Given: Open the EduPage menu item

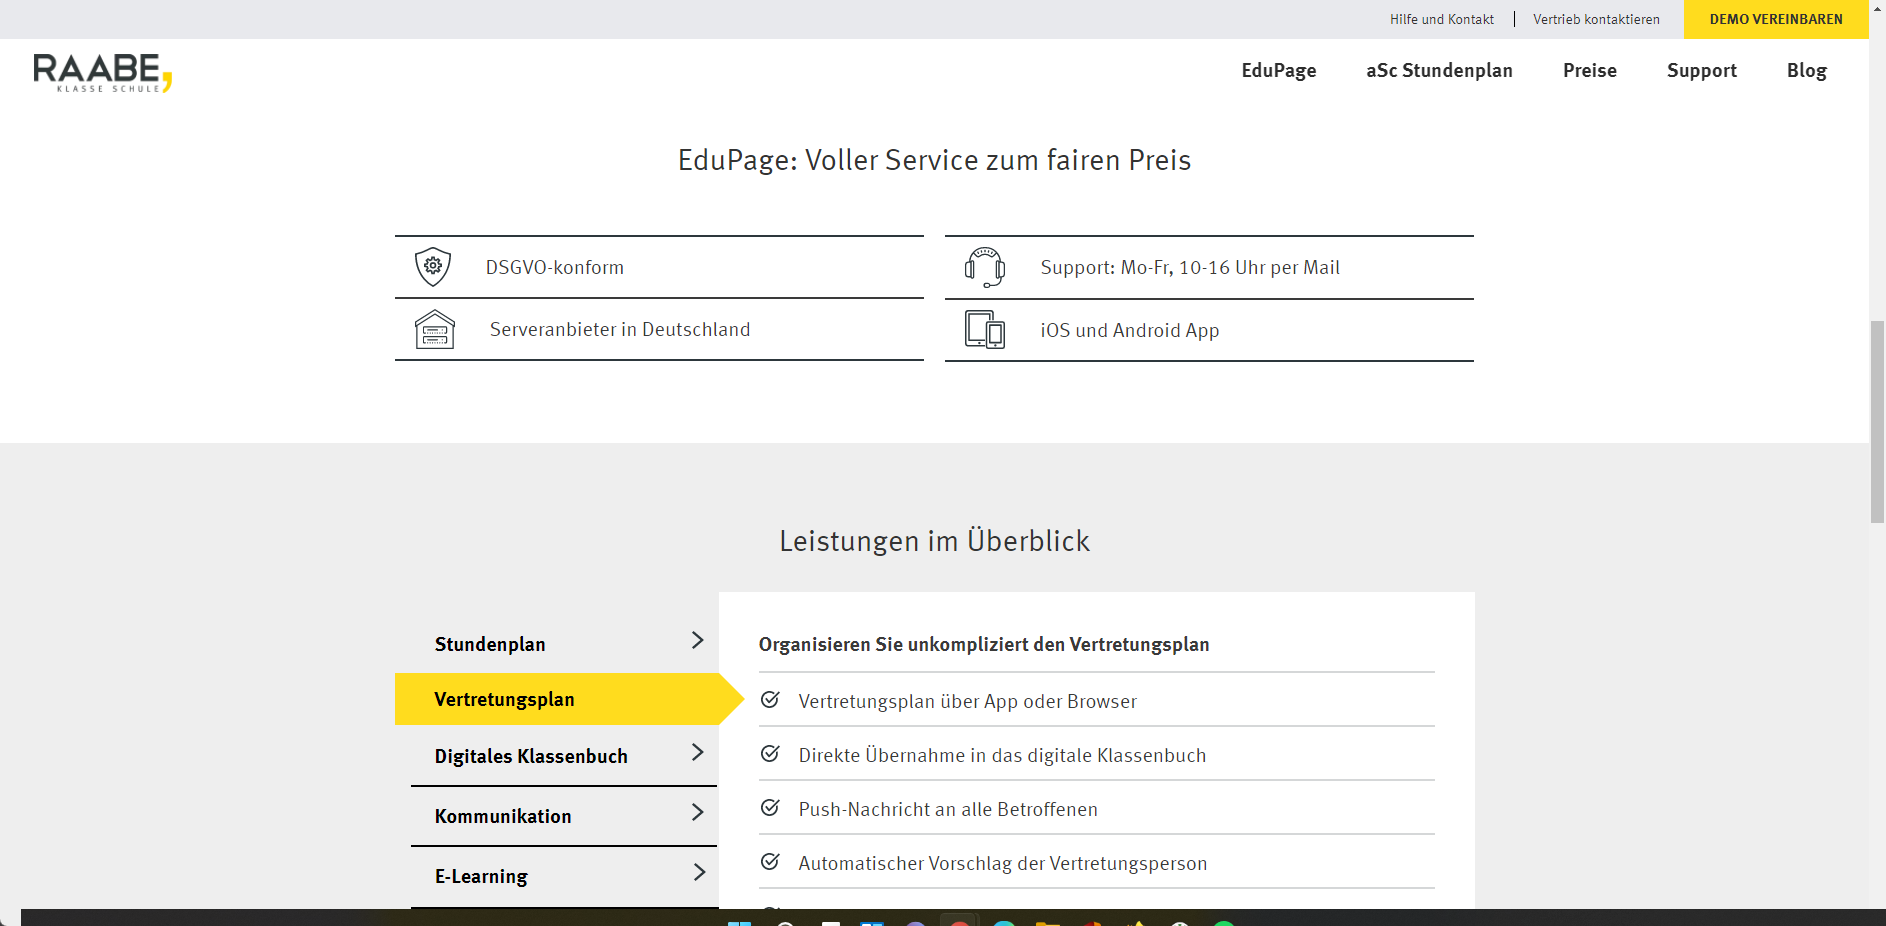Looking at the screenshot, I should click(1279, 70).
